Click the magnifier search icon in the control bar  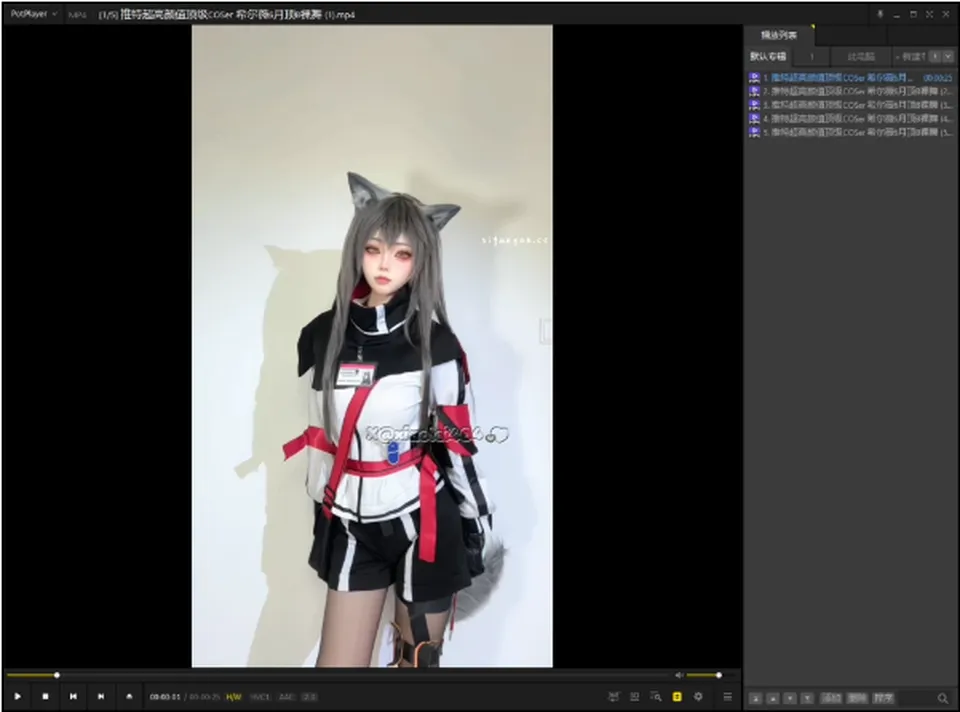tap(656, 697)
